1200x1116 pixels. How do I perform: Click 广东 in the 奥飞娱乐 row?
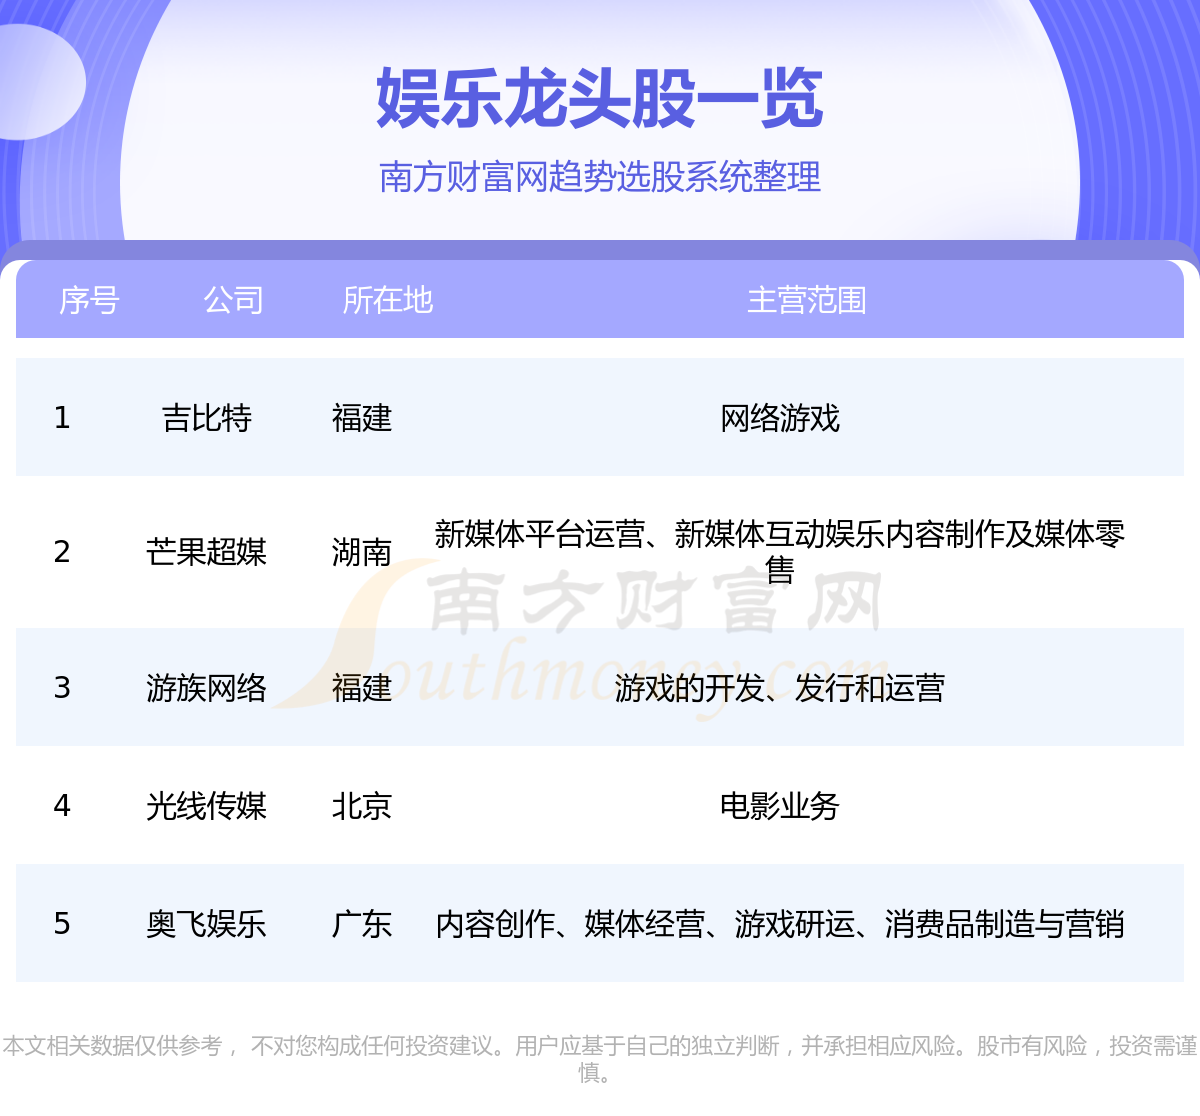click(x=362, y=924)
